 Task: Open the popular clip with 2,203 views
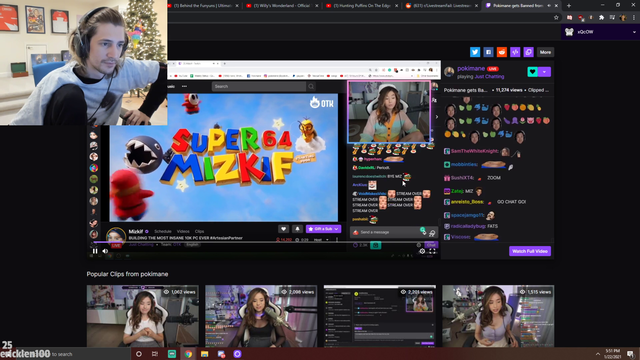(x=380, y=316)
